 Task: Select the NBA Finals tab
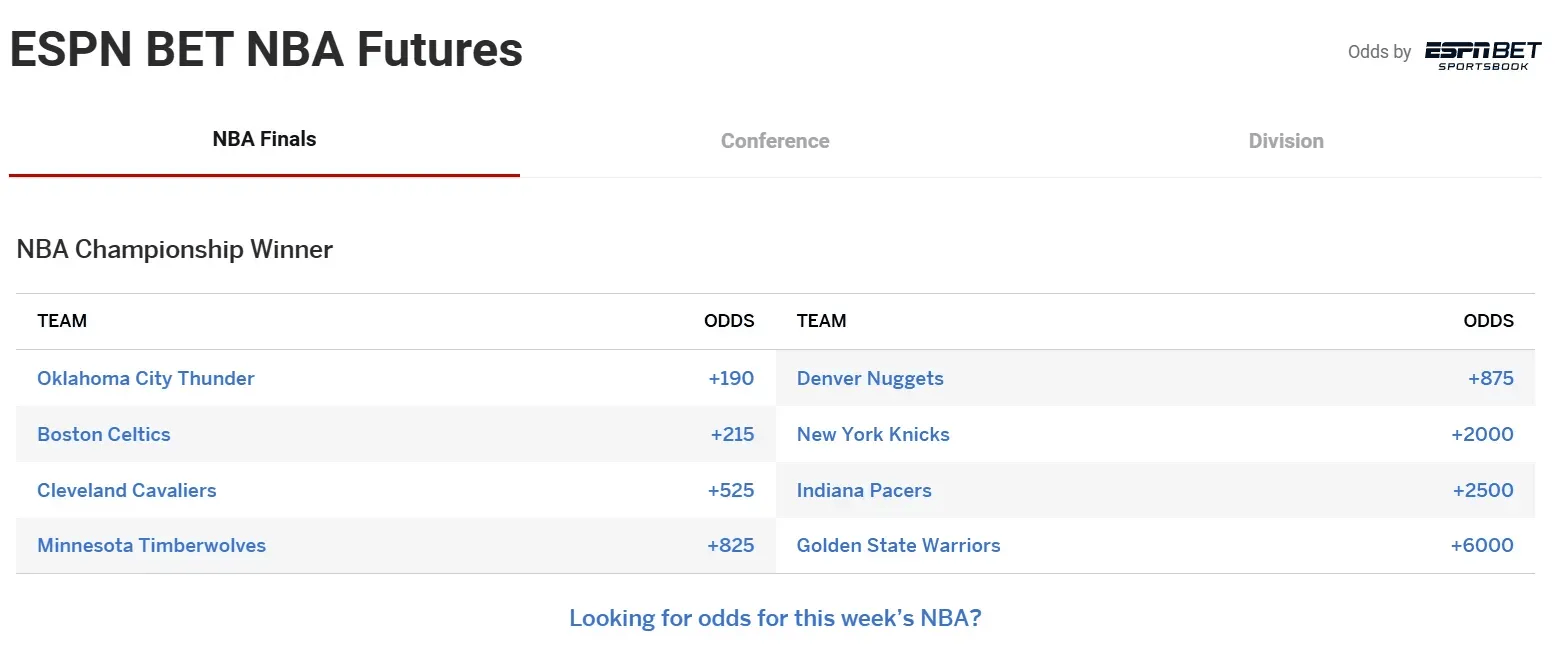(x=264, y=139)
